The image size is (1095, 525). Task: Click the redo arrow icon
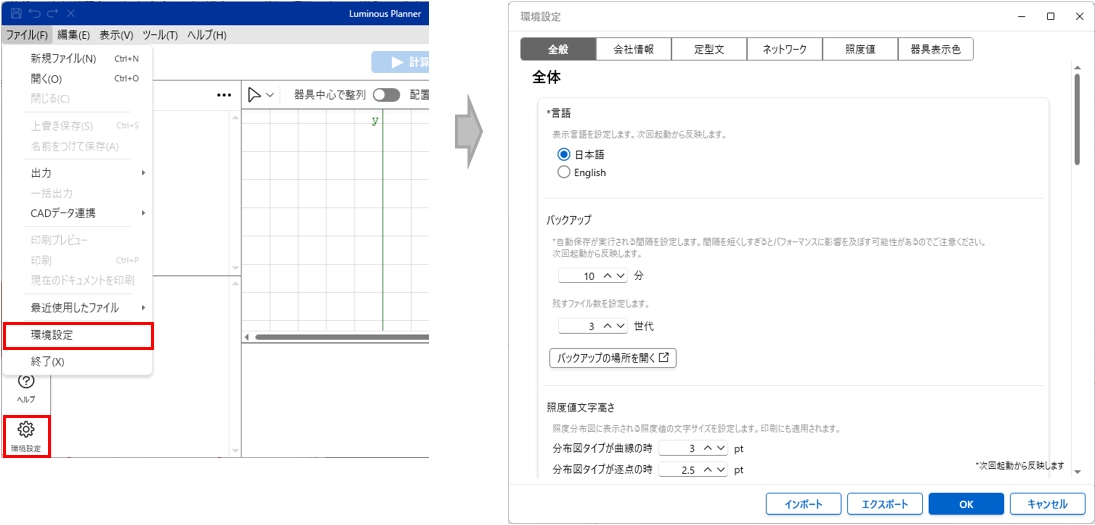(52, 13)
